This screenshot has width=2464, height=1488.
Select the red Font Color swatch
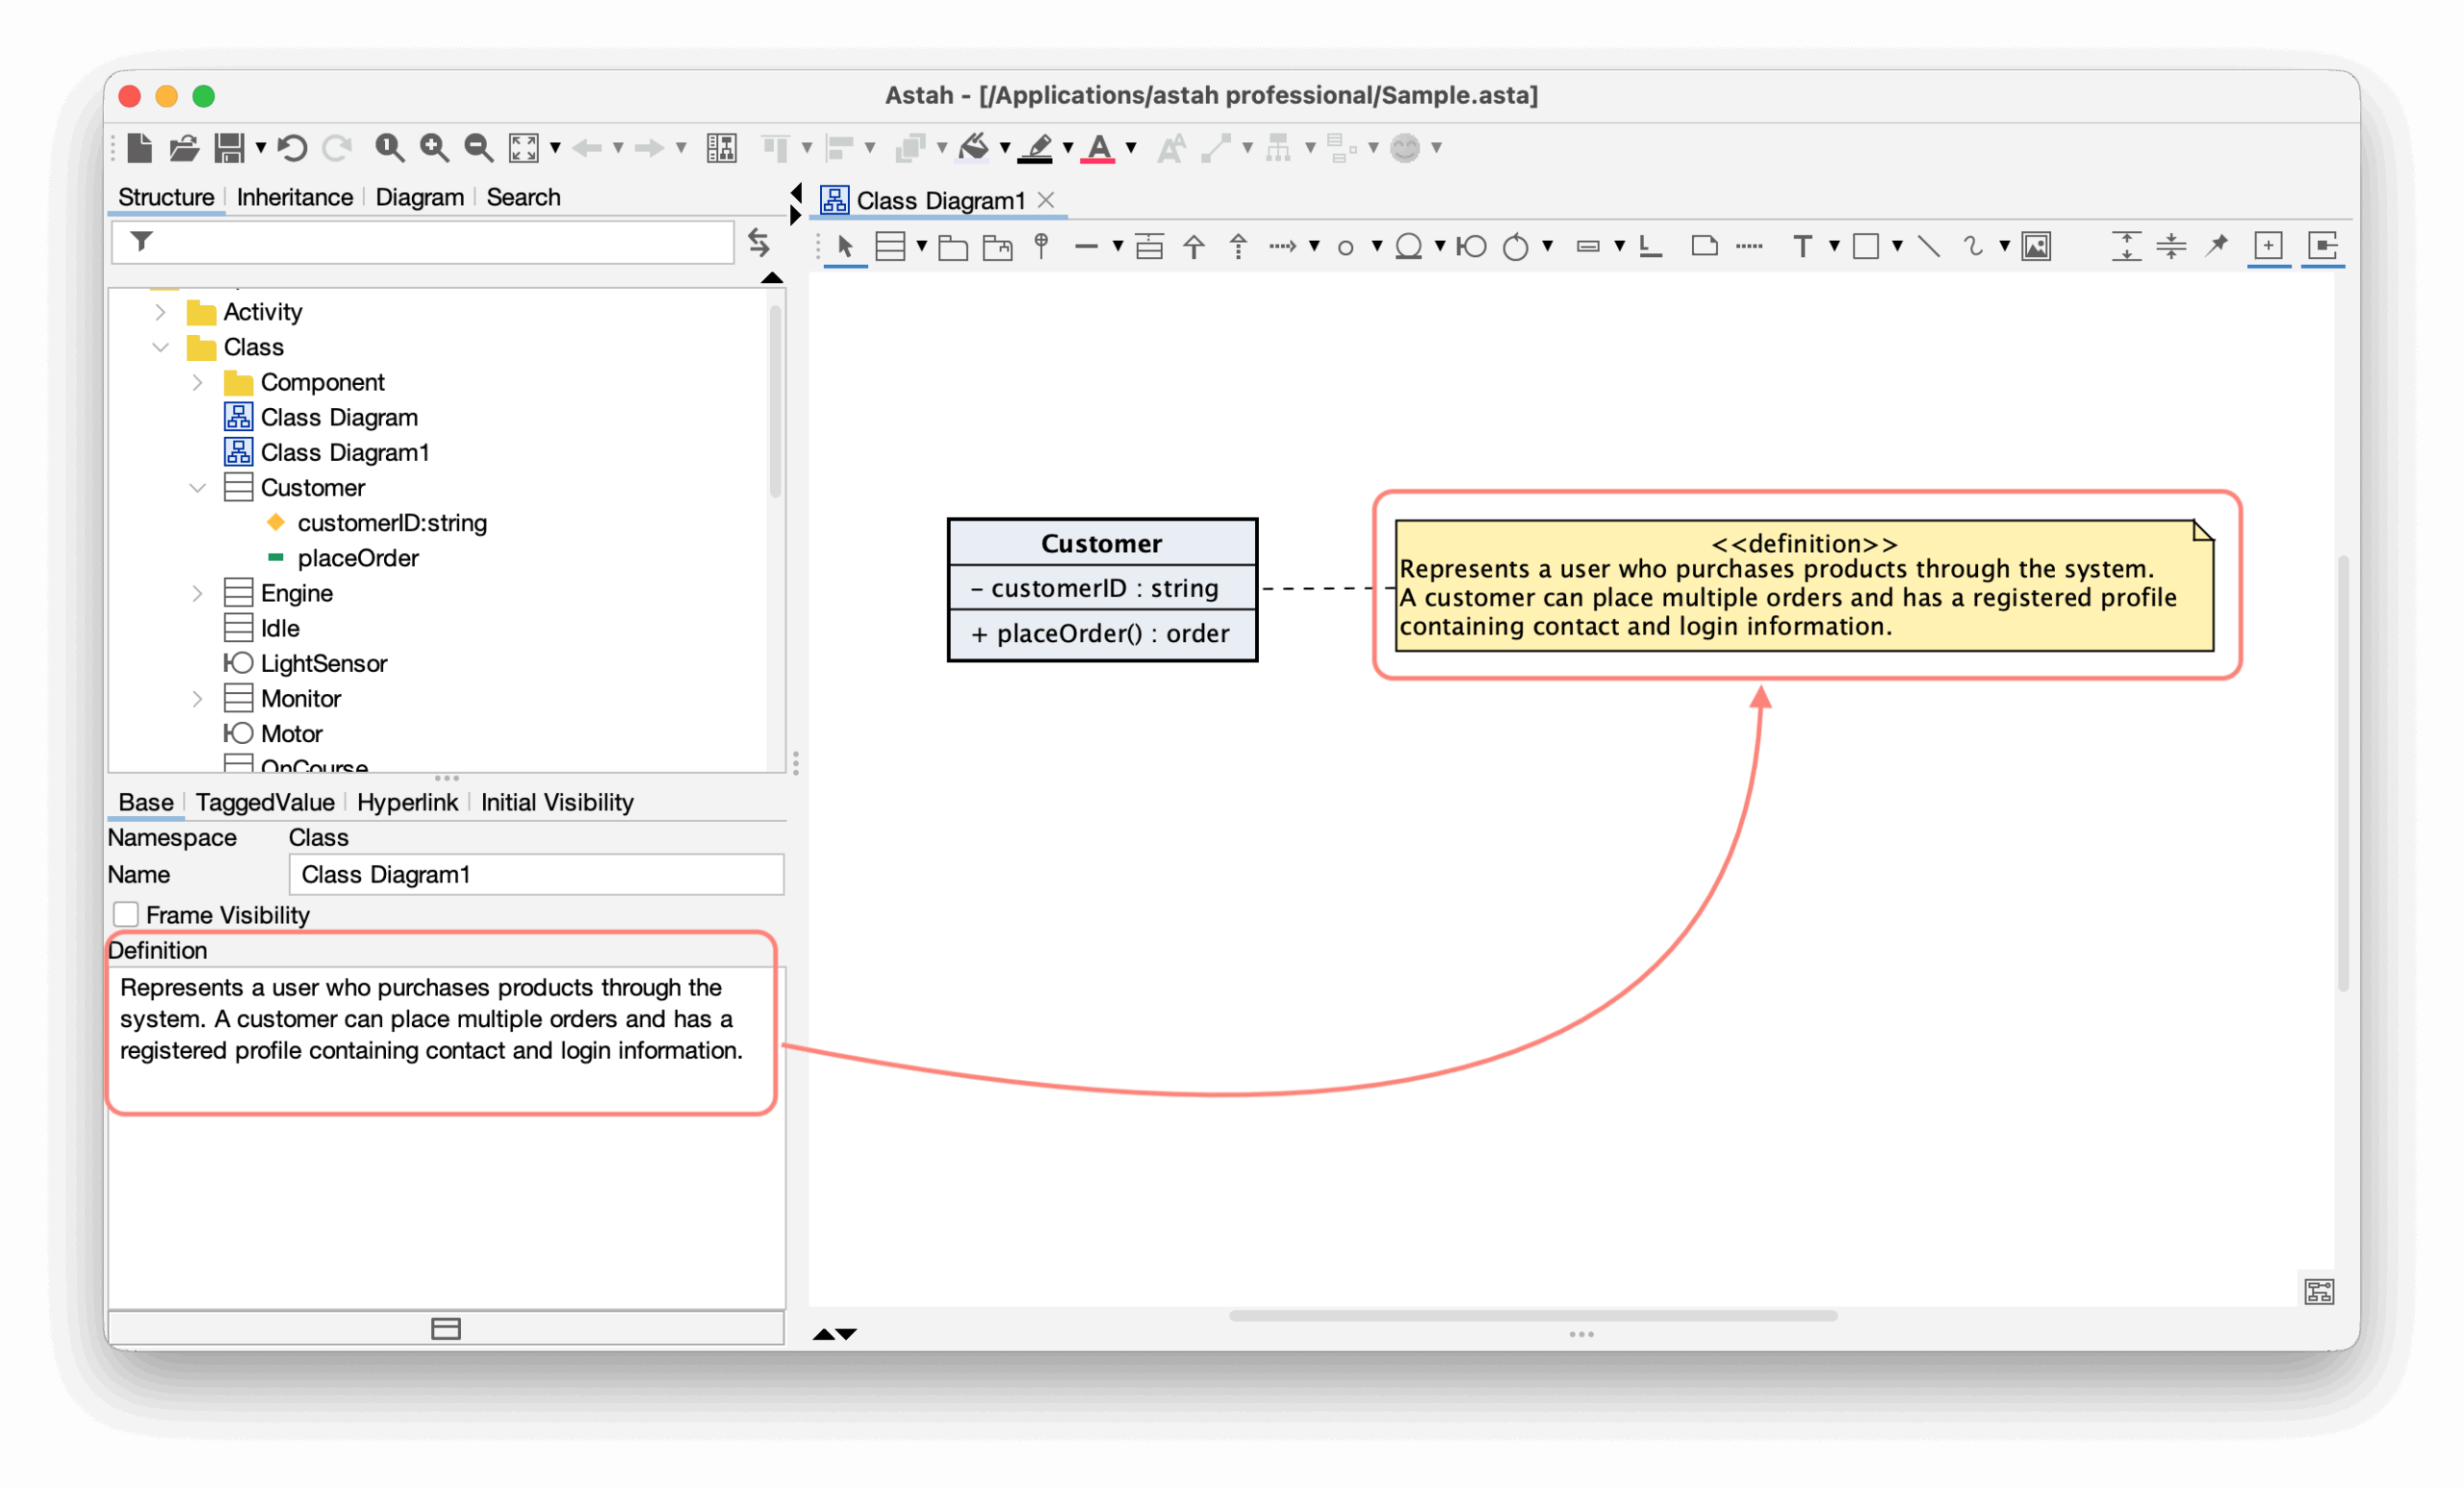[x=1100, y=148]
